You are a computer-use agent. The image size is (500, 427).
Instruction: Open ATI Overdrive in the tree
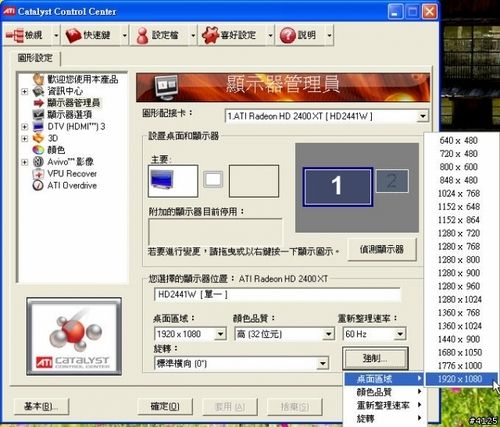pyautogui.click(x=72, y=185)
